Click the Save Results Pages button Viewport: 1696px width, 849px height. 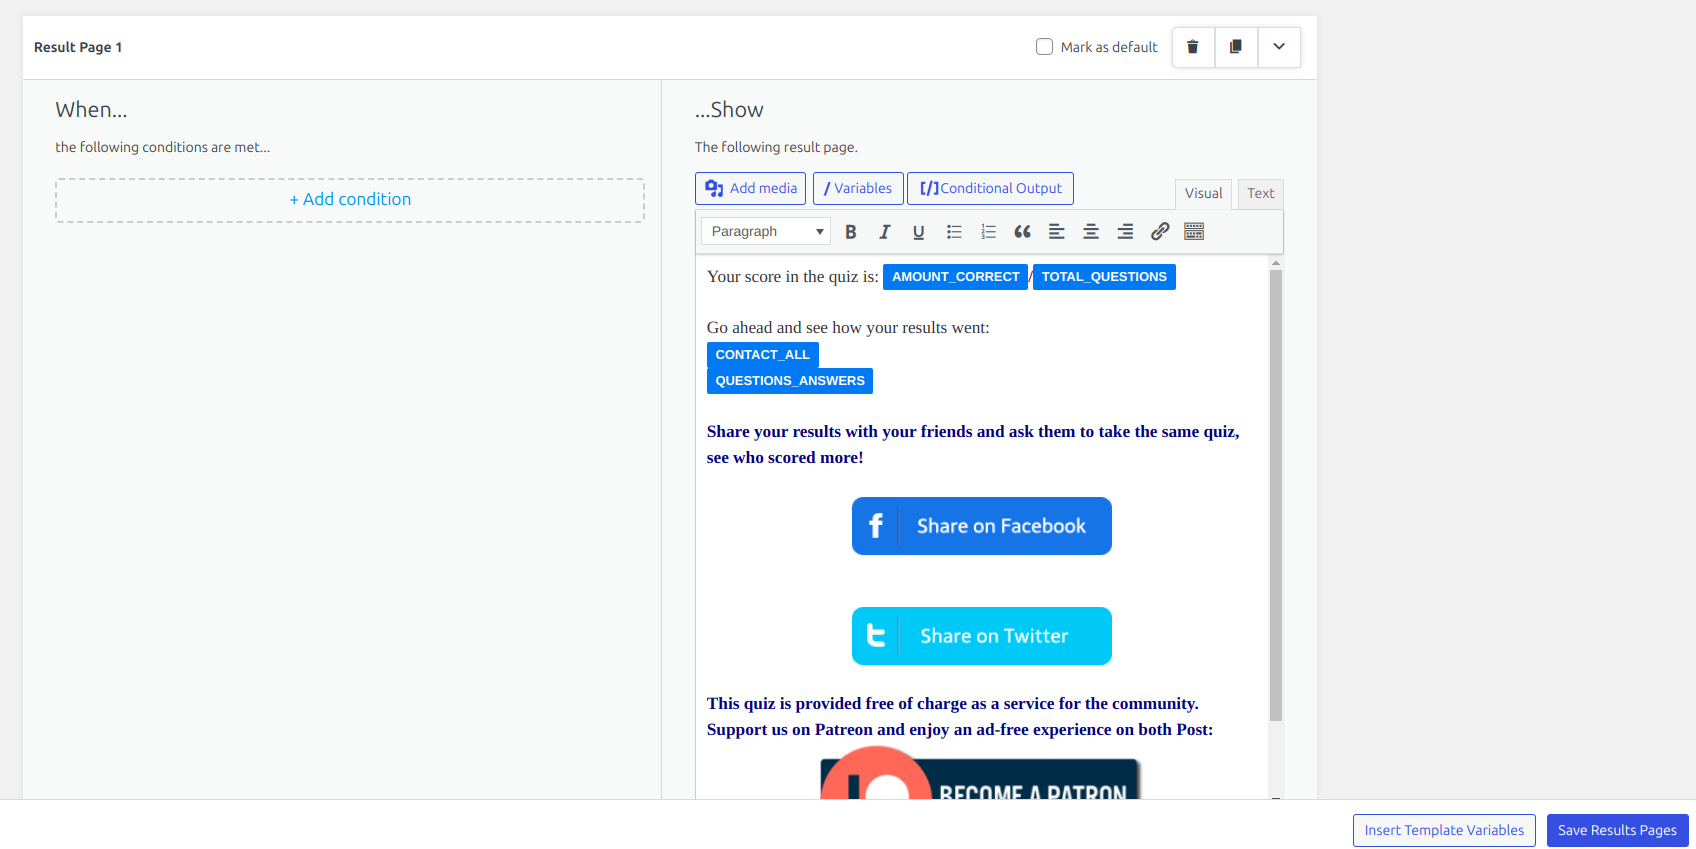point(1617,830)
